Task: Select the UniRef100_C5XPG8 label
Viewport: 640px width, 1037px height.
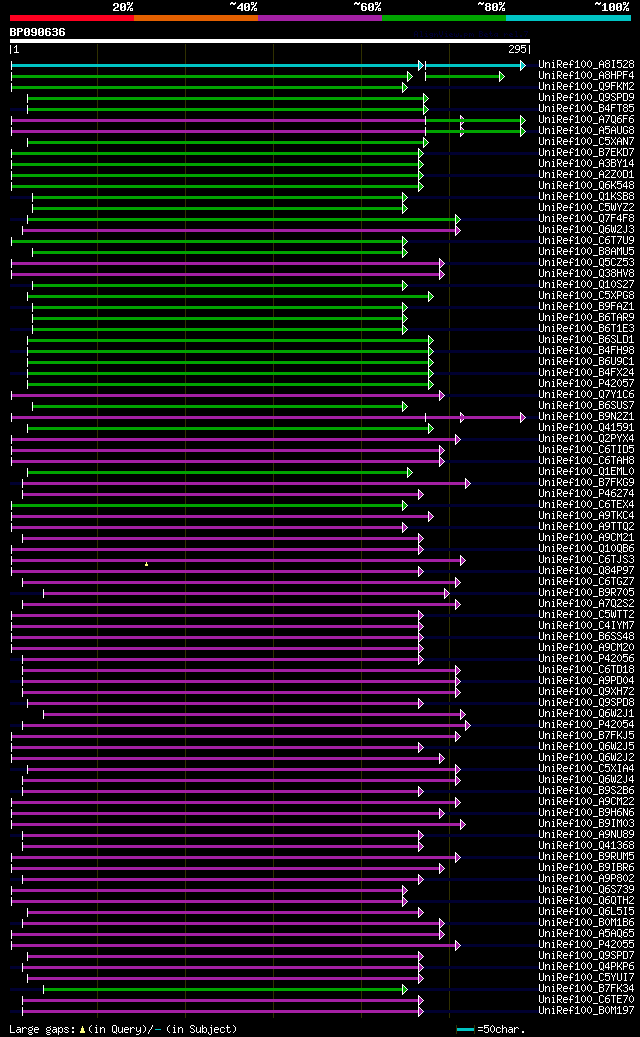Action: pyautogui.click(x=586, y=296)
